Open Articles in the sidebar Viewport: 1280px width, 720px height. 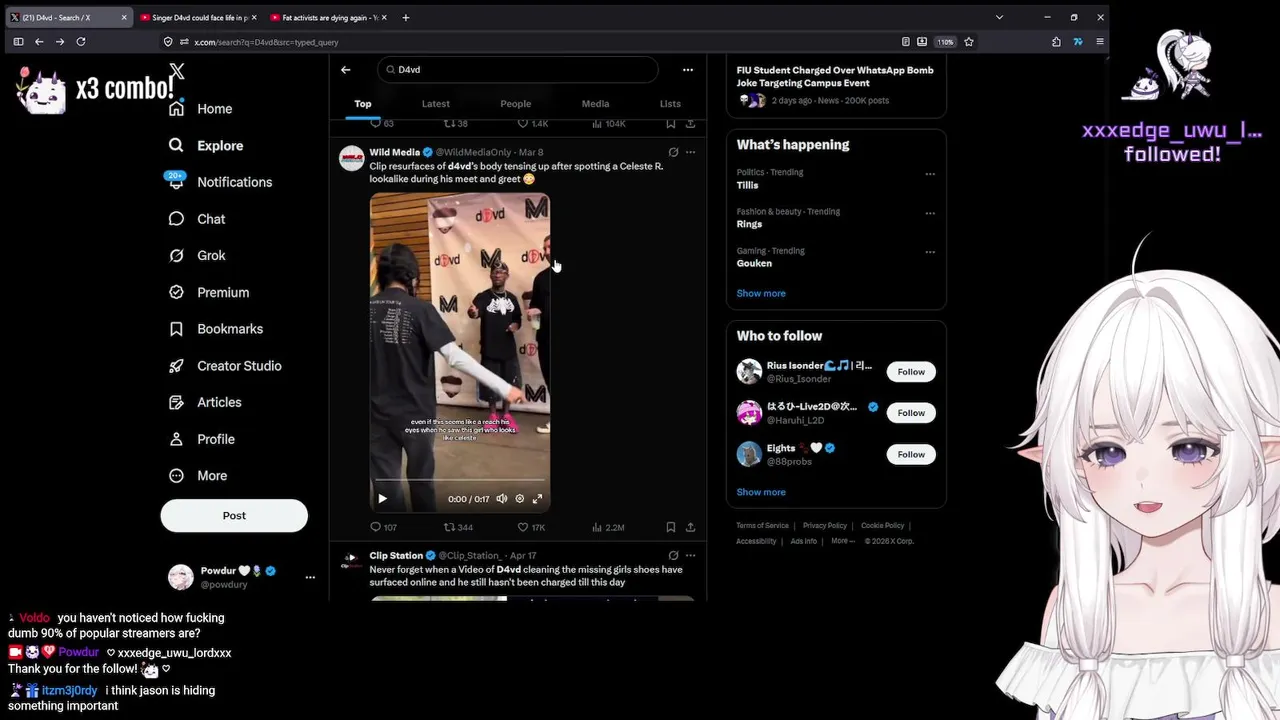(205, 402)
